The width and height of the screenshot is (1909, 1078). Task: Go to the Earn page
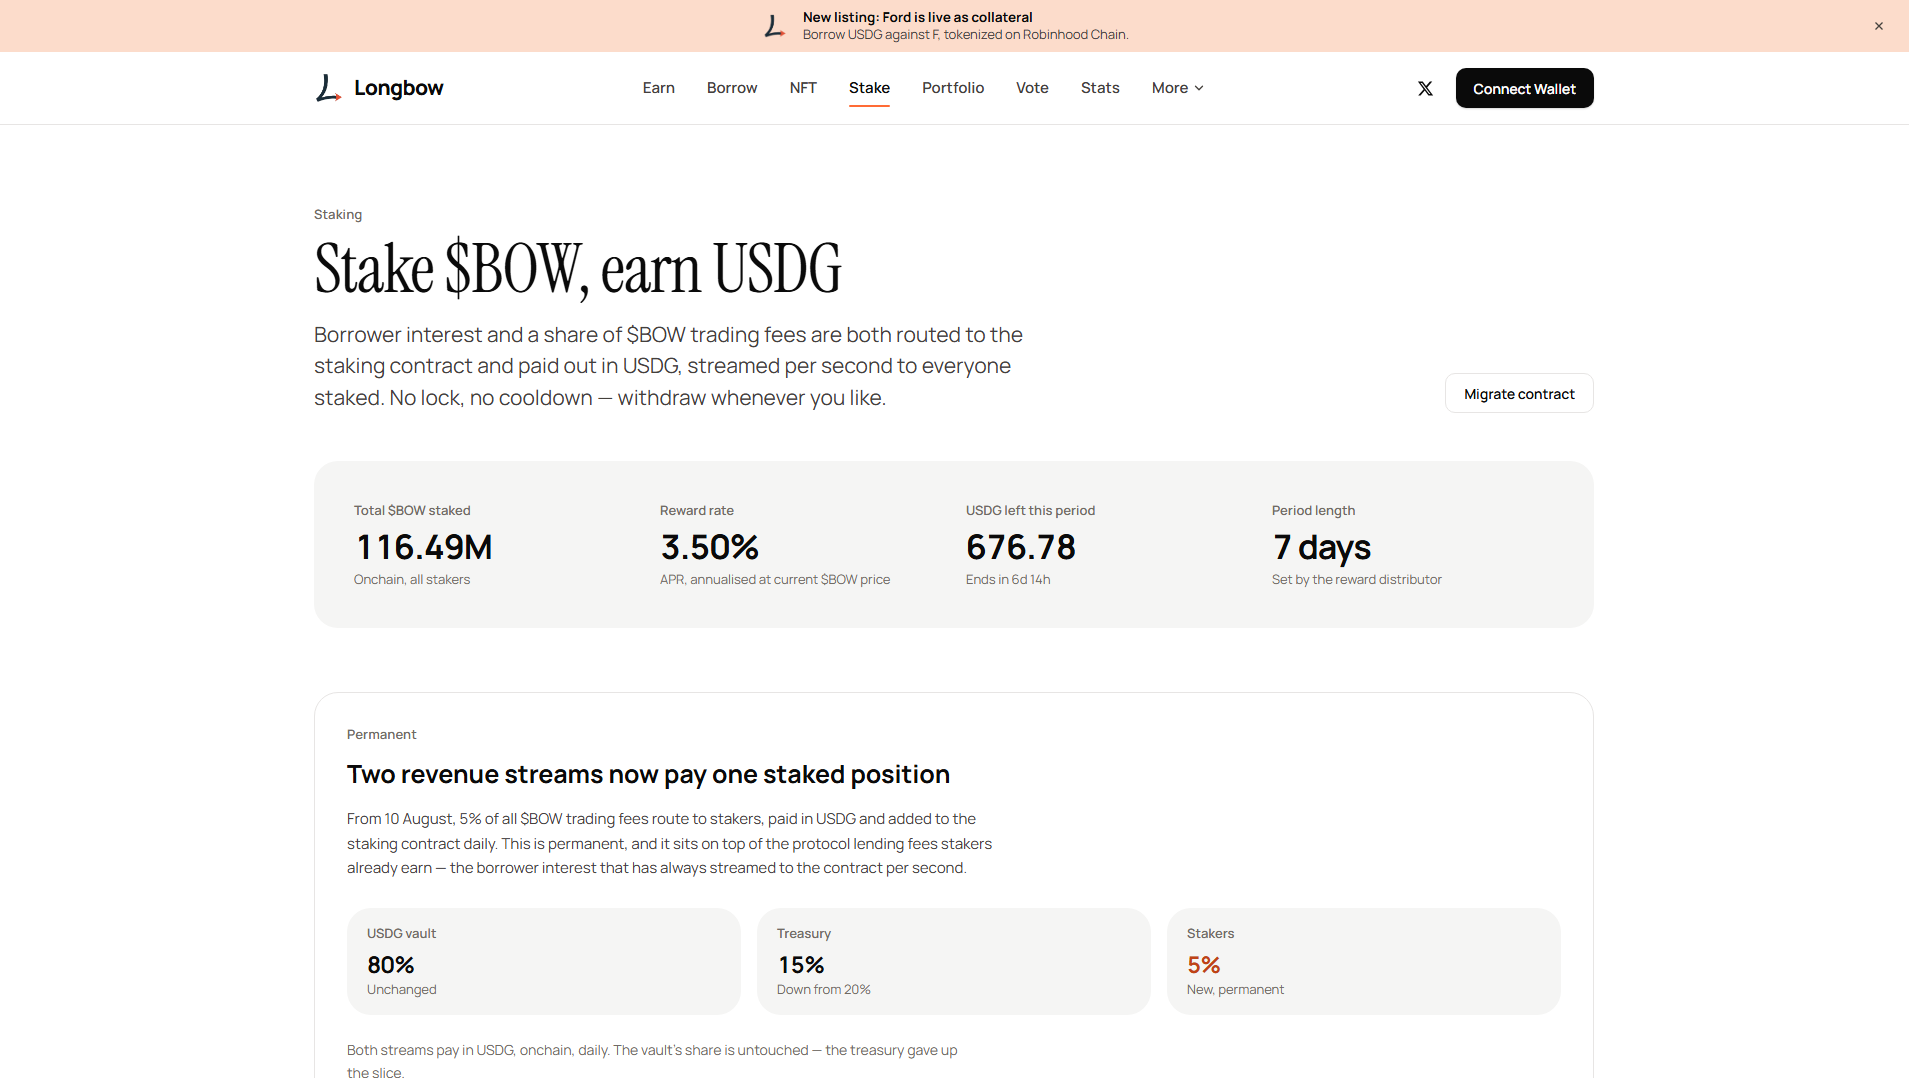coord(658,88)
